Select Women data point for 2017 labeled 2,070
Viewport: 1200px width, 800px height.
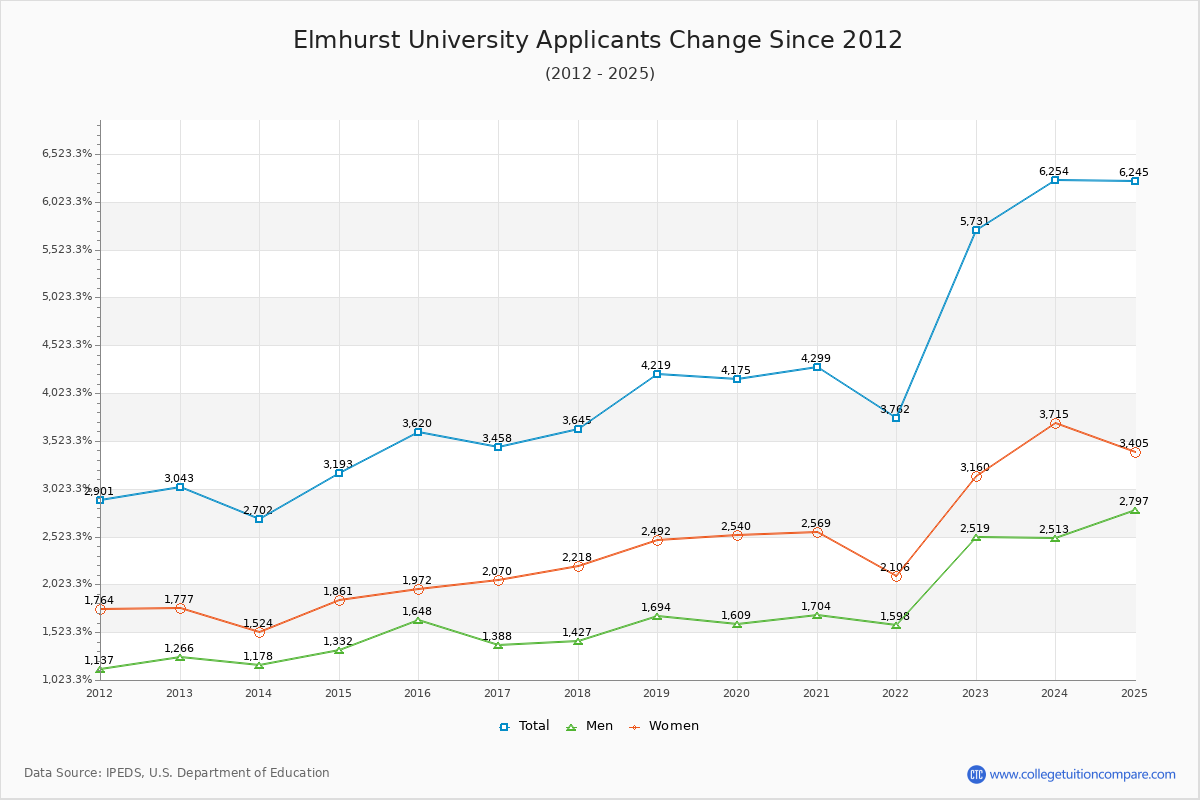[498, 580]
